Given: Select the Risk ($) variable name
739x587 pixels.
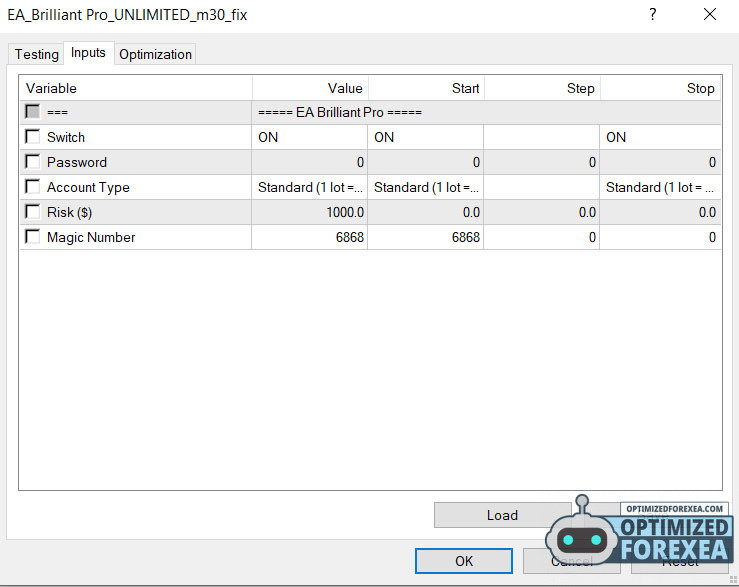Looking at the screenshot, I should (x=69, y=212).
